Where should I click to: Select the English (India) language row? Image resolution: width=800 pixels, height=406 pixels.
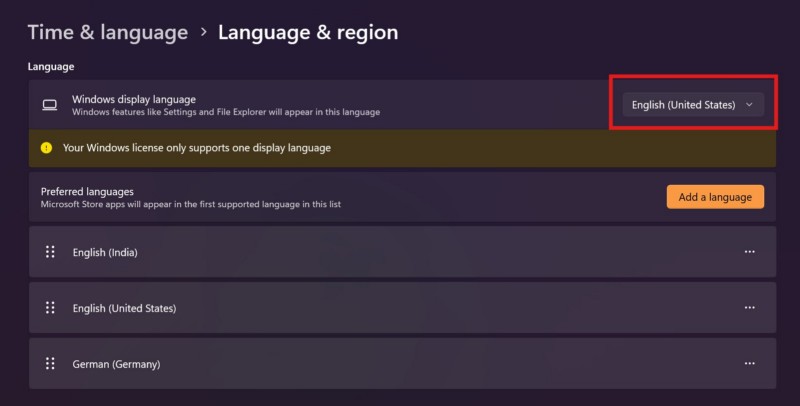pyautogui.click(x=400, y=252)
